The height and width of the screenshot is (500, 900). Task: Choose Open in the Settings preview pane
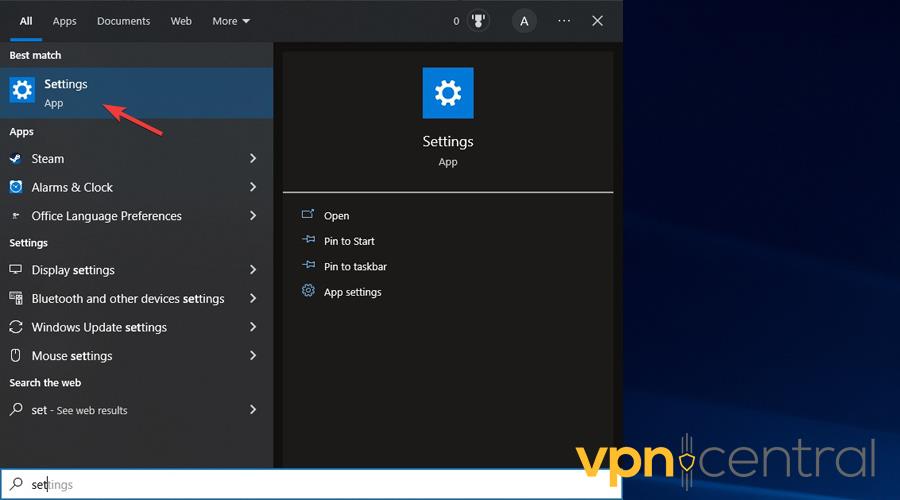(x=336, y=216)
